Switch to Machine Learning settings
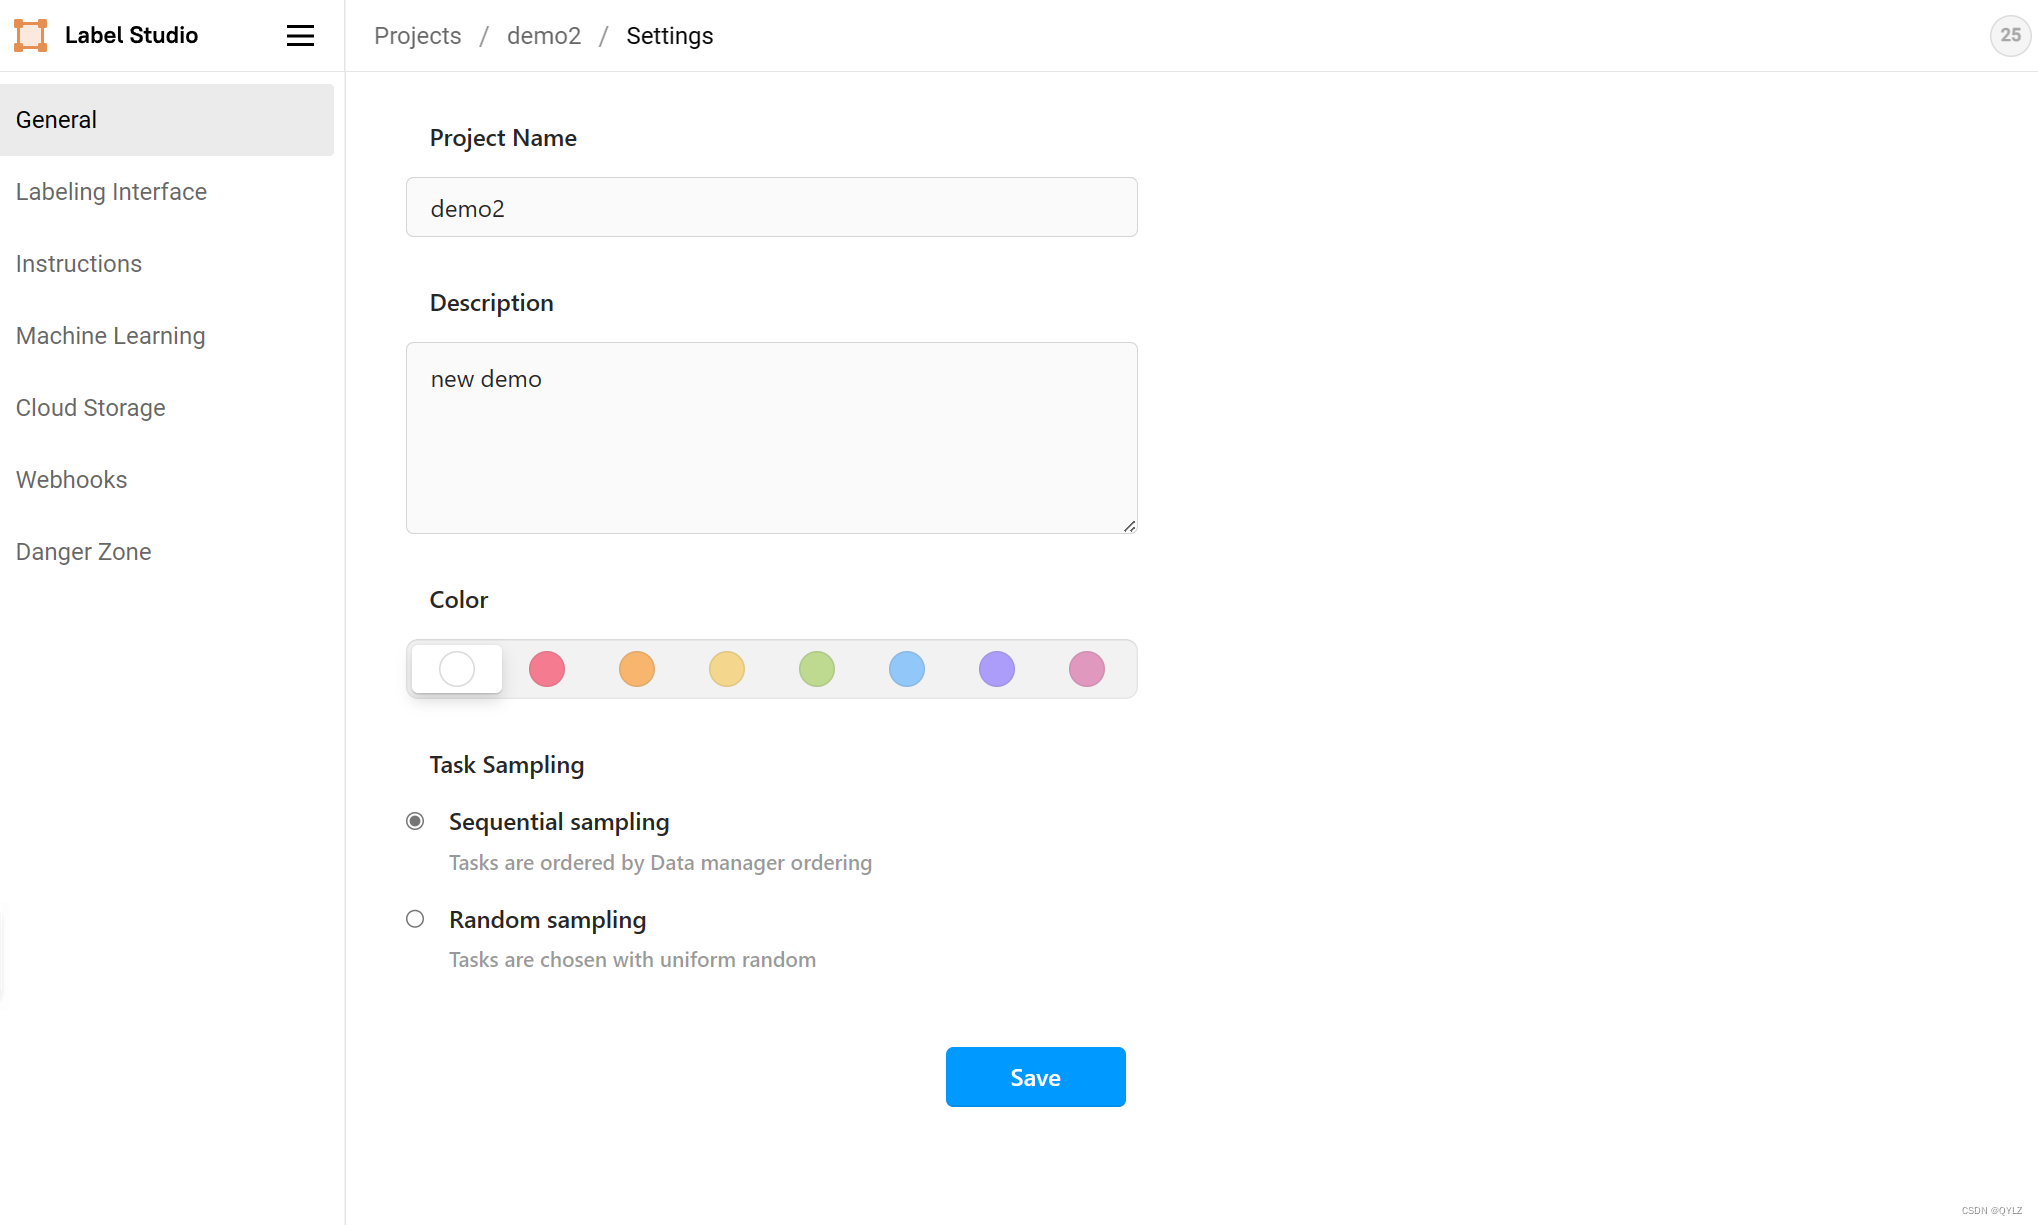The height and width of the screenshot is (1225, 2038). [167, 335]
